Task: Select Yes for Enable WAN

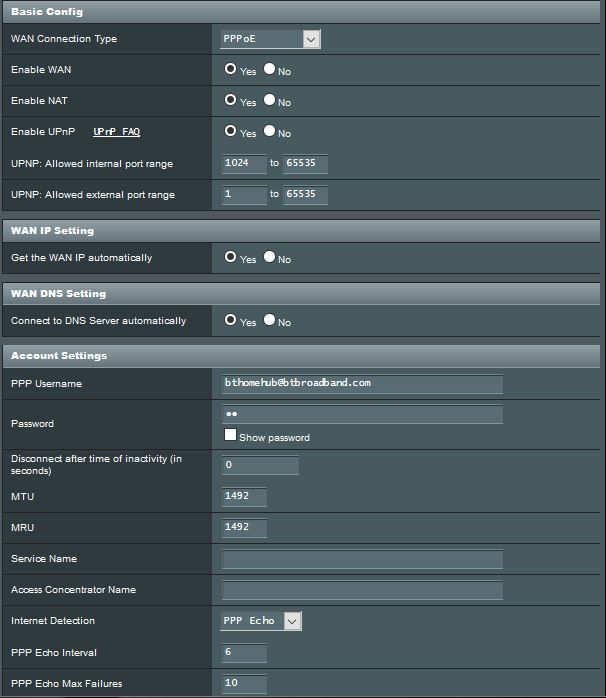Action: (230, 69)
